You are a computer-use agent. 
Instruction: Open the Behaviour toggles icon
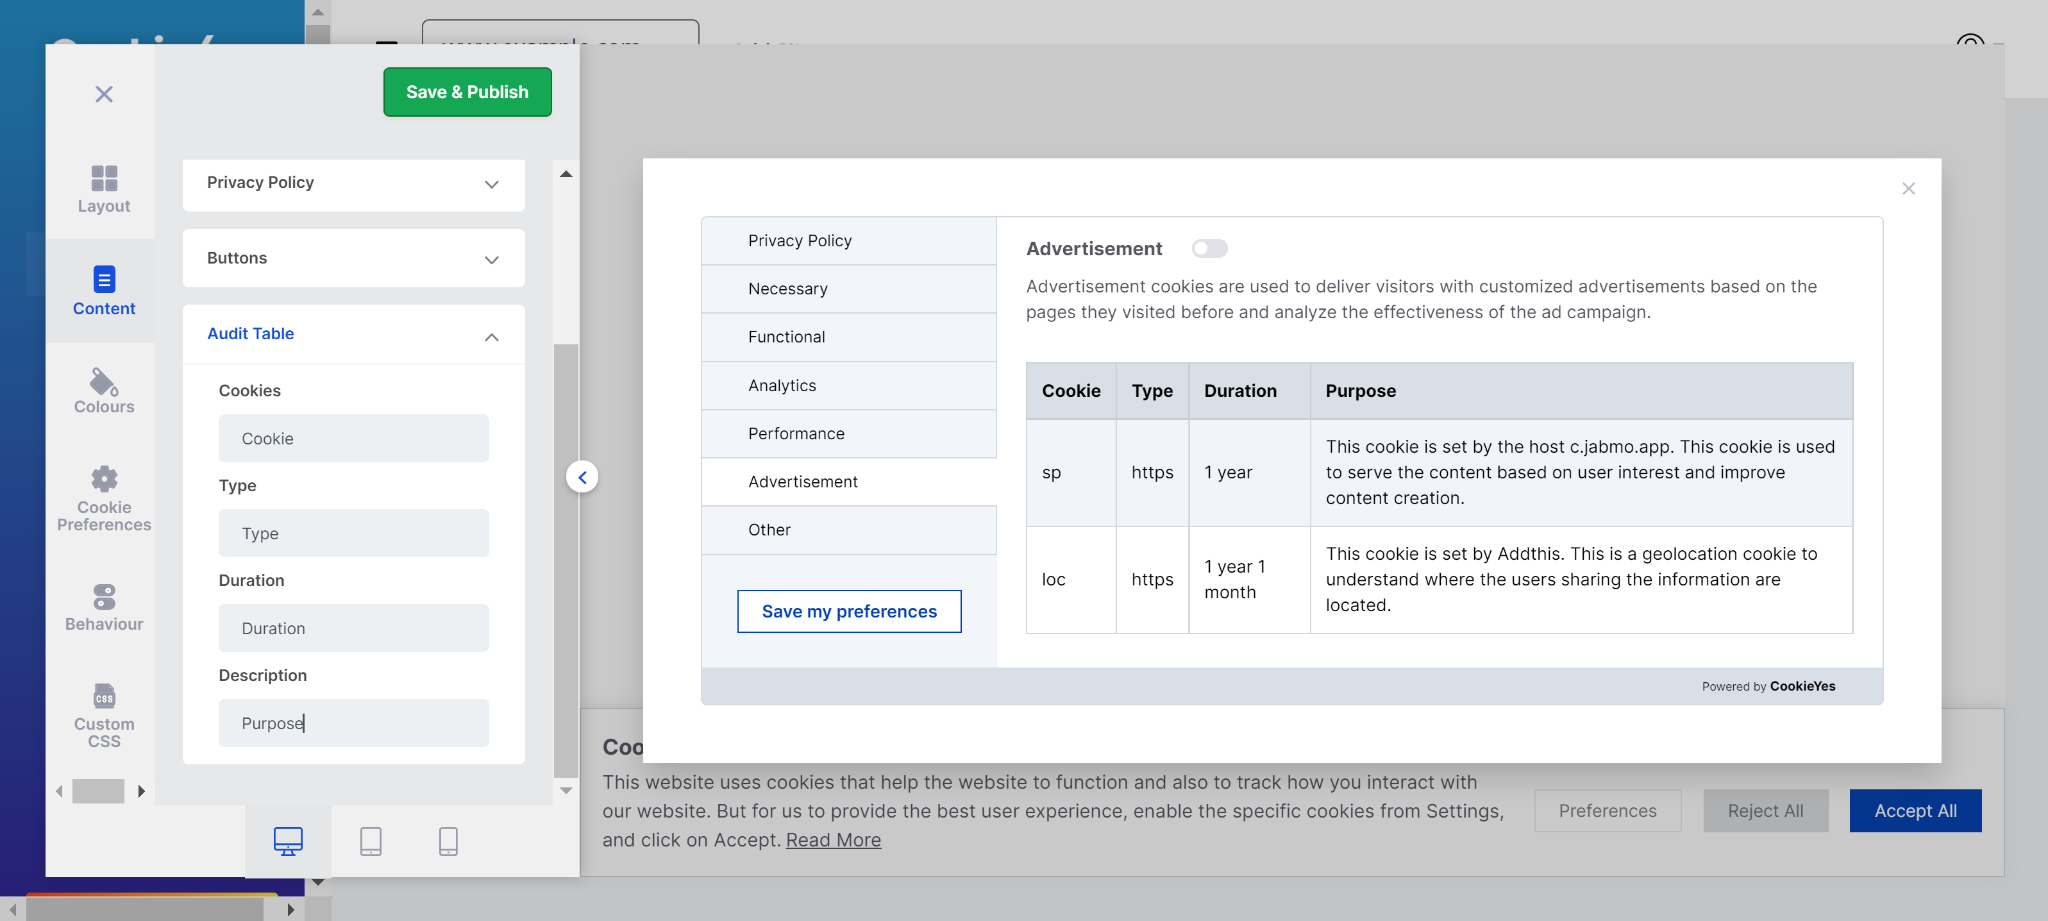click(104, 597)
